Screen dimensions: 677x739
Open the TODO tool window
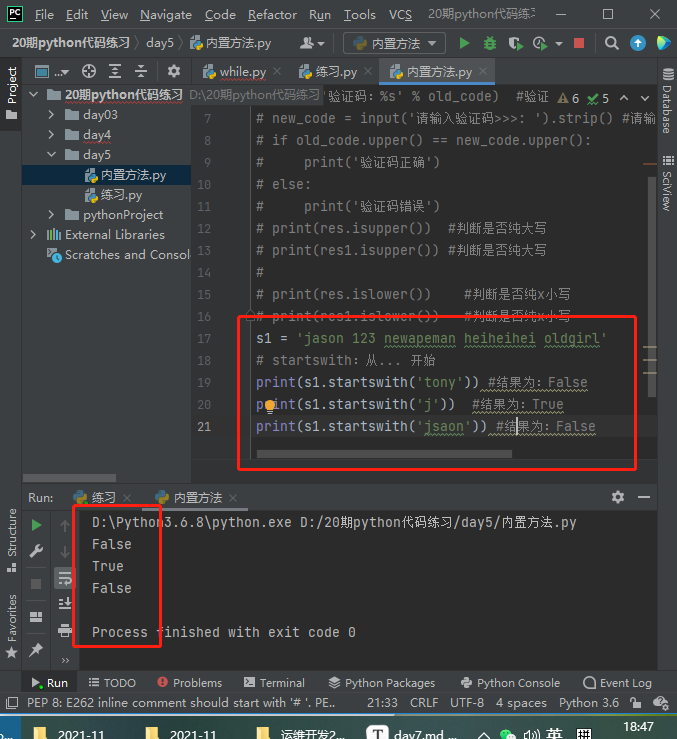coord(112,683)
